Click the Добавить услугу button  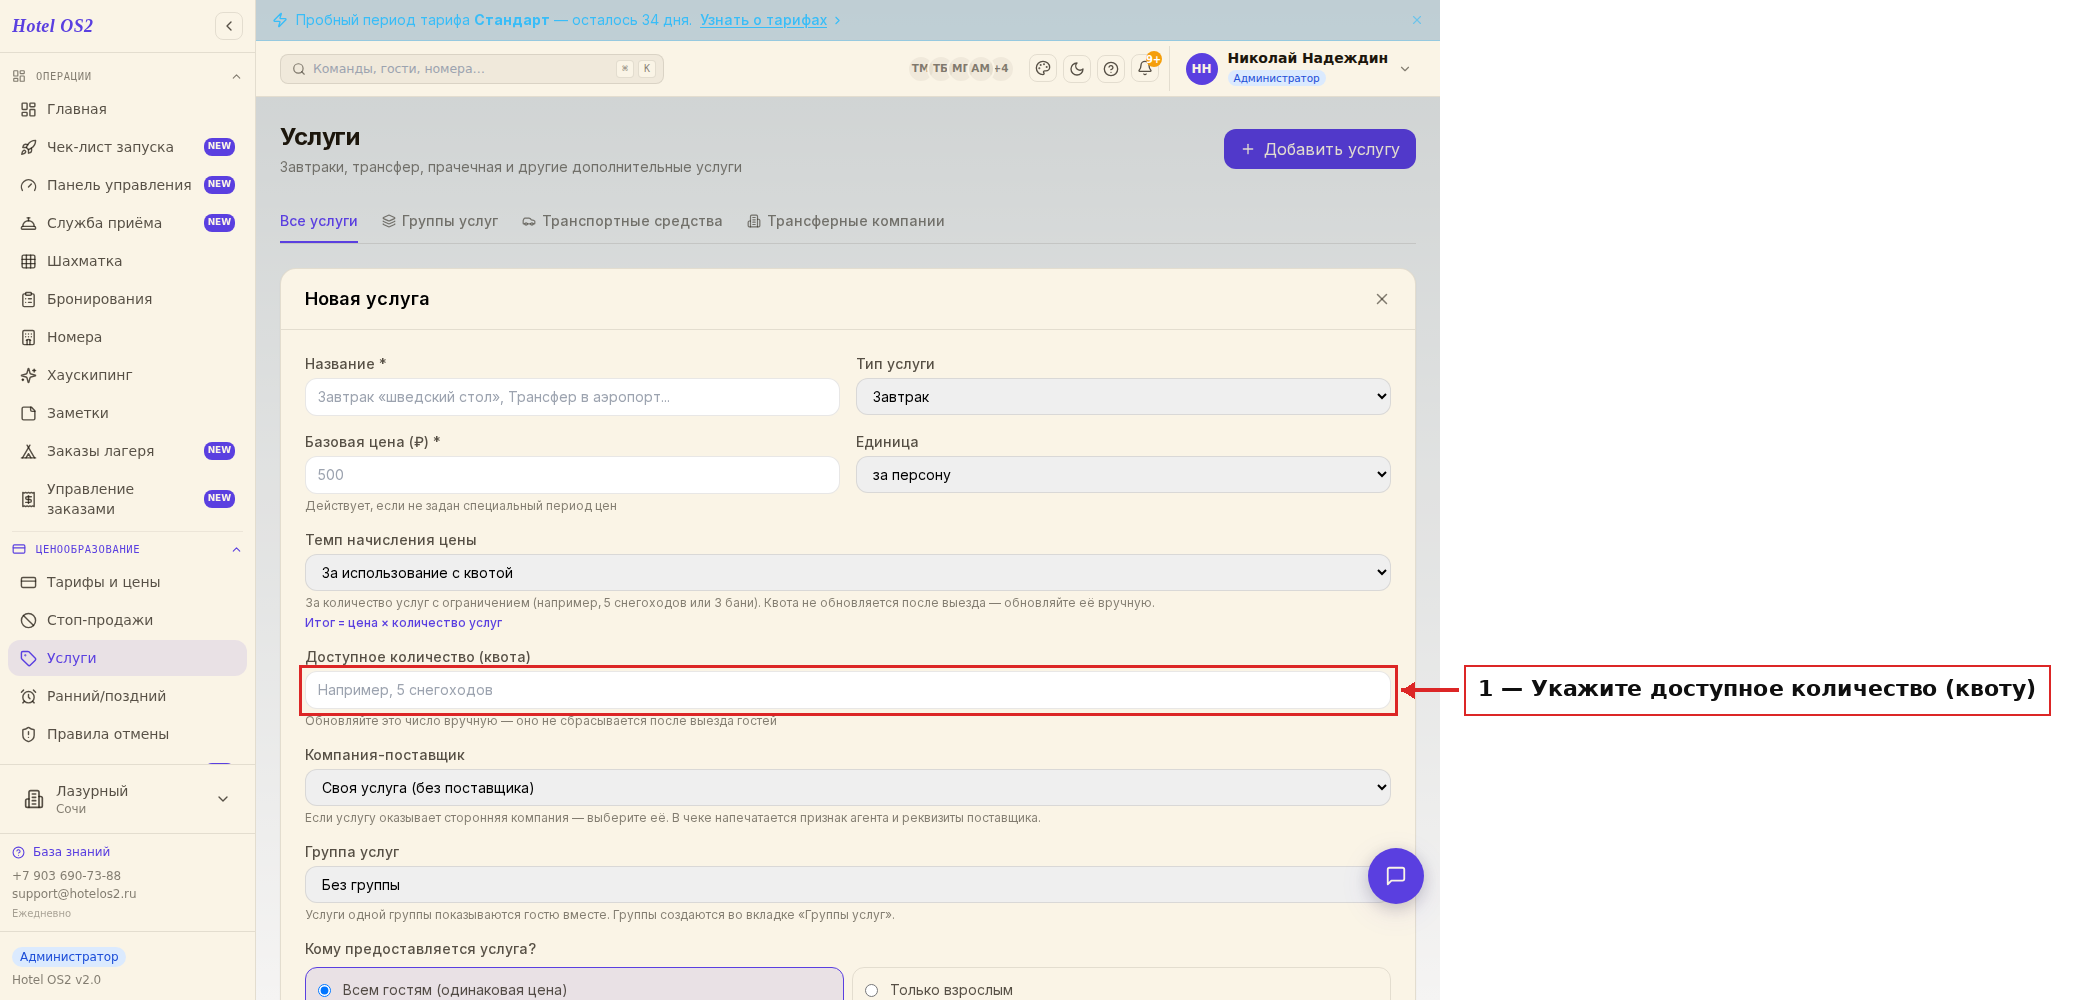click(x=1319, y=149)
